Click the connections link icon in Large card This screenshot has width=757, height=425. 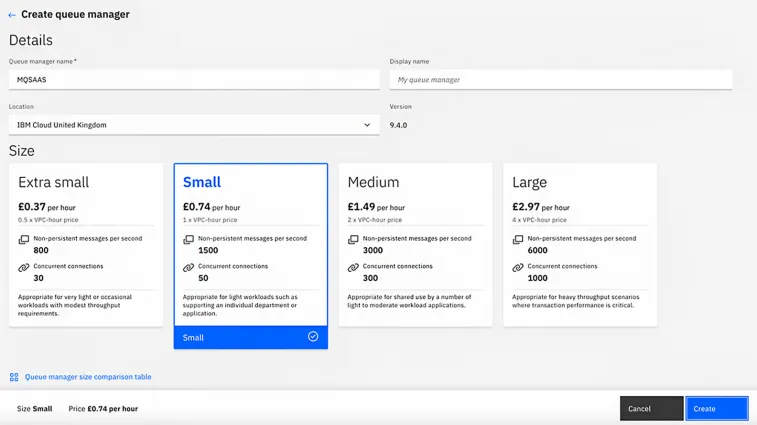tap(518, 268)
